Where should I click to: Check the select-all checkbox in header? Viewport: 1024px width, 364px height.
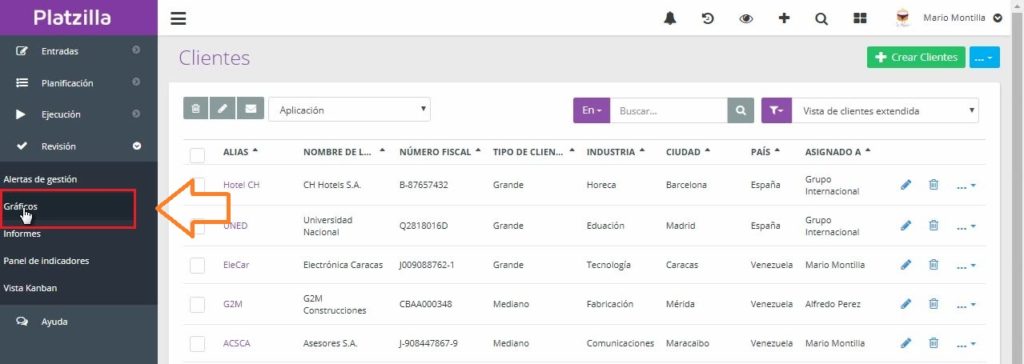(197, 156)
